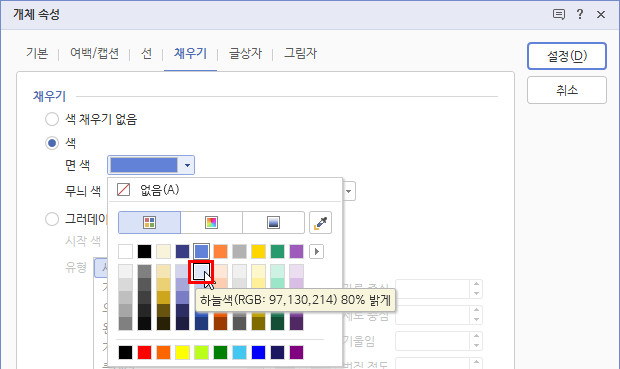Viewport: 620px width, 369px height.
Task: Pick the dark navy theme color swatch
Action: click(x=182, y=252)
